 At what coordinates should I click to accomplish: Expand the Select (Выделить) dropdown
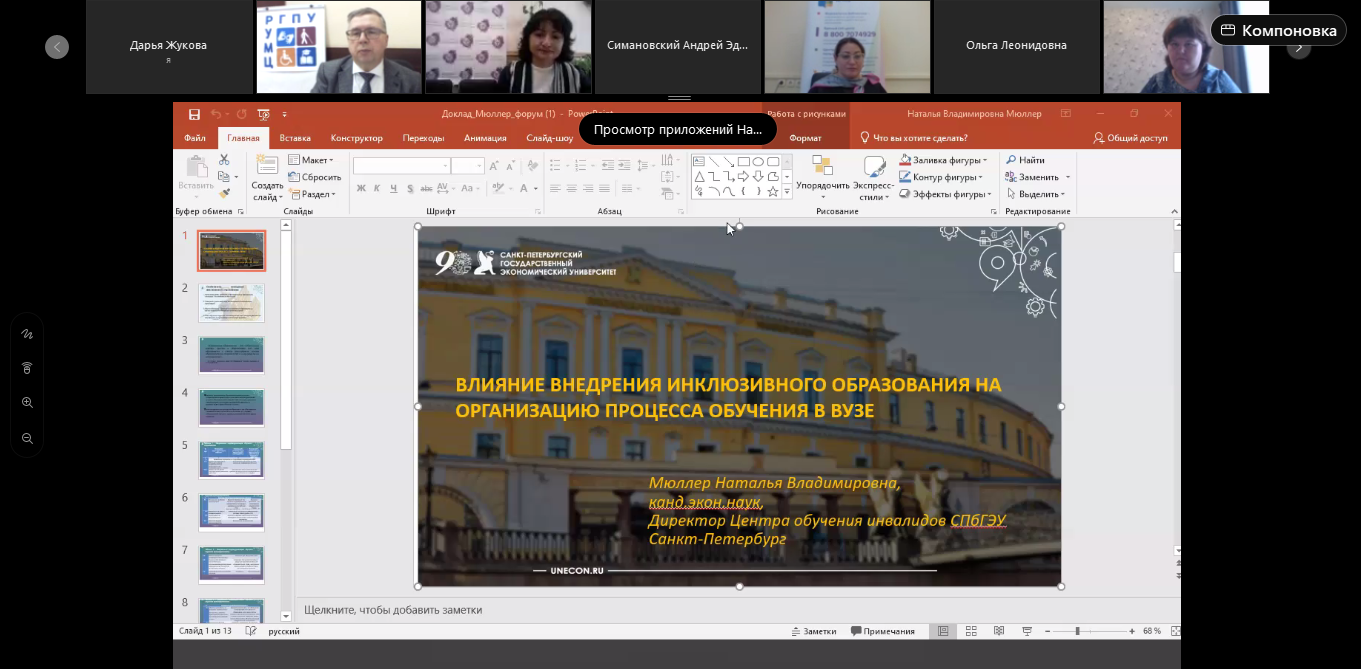(1036, 194)
